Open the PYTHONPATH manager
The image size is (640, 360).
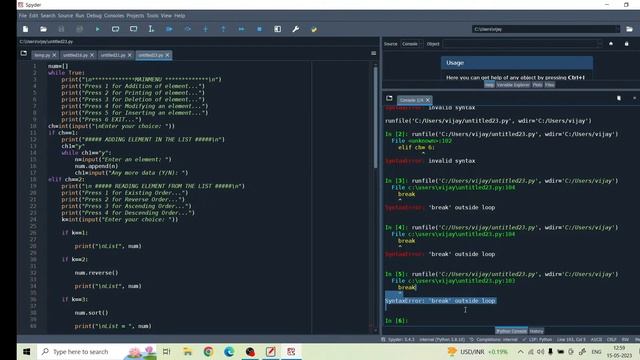313,29
